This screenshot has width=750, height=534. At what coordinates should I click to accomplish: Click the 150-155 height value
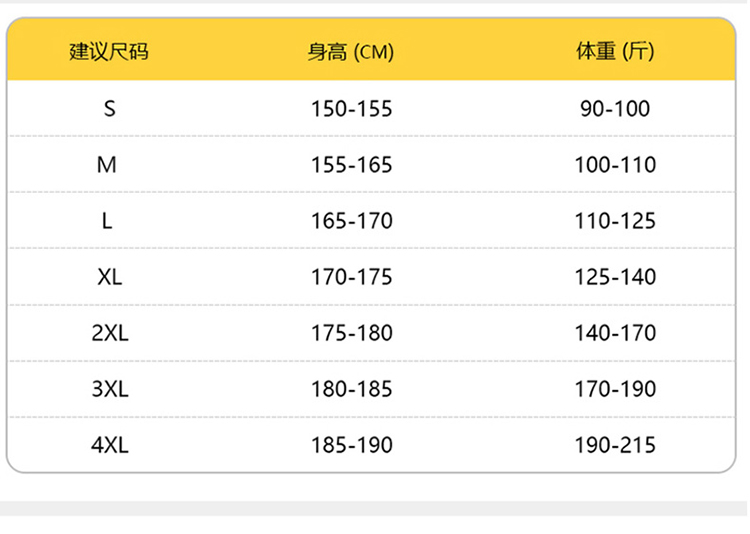(351, 108)
